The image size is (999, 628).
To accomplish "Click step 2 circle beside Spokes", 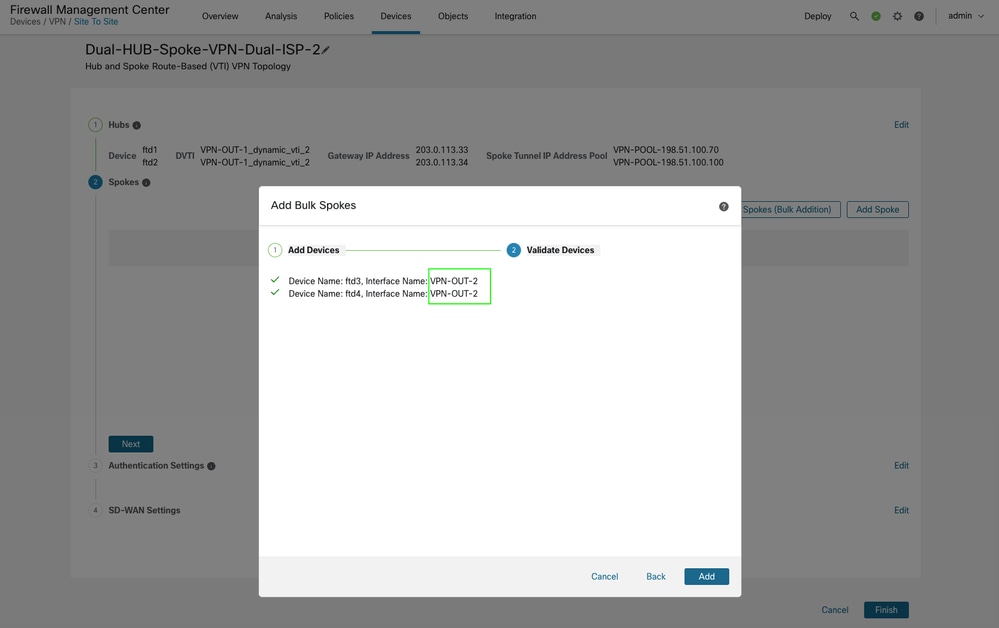I will pyautogui.click(x=95, y=182).
